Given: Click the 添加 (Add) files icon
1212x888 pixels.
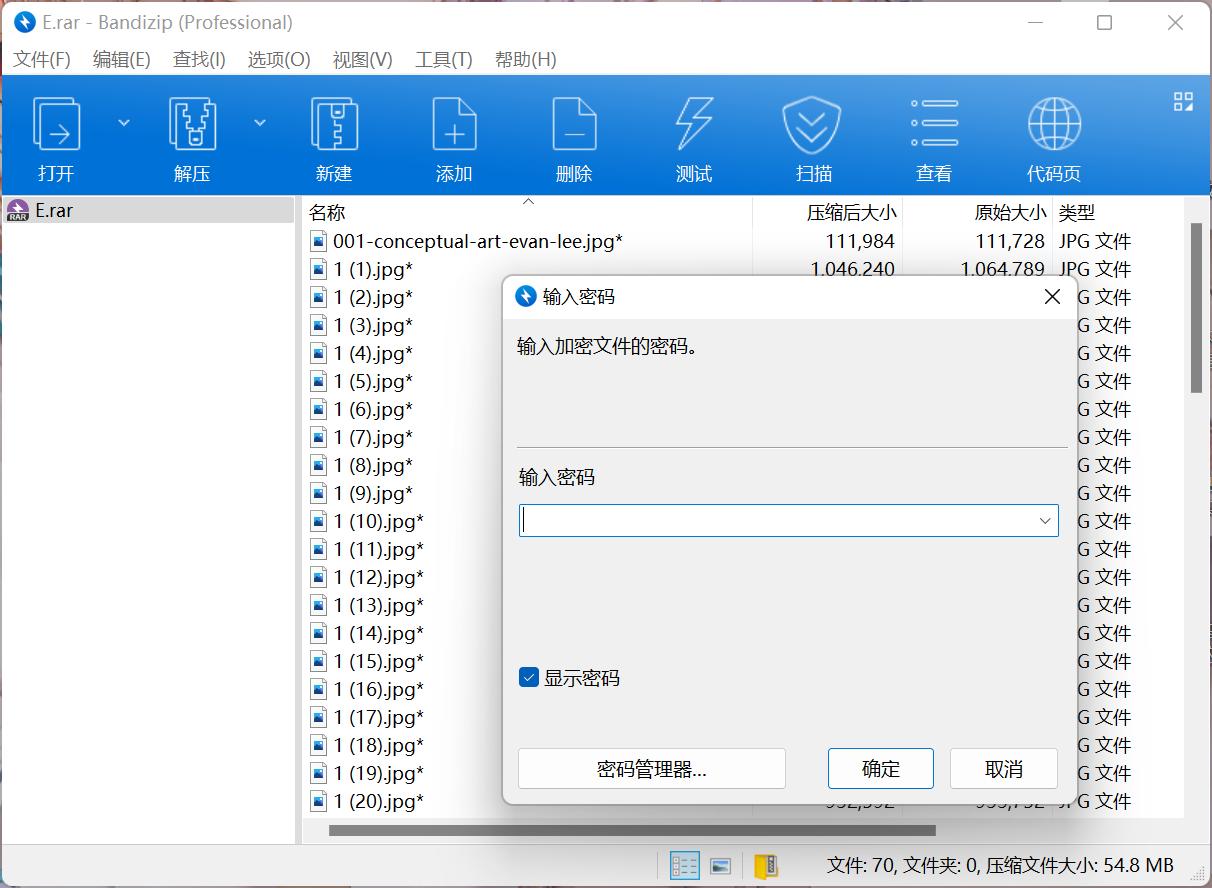Looking at the screenshot, I should click(454, 124).
